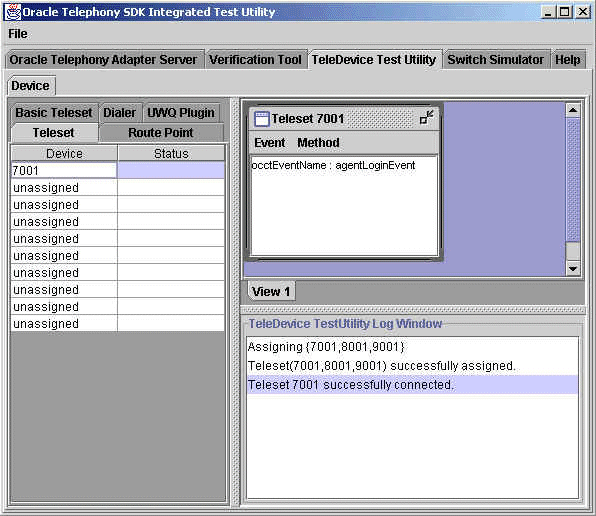Open the Event menu in Teleset 7001
The image size is (596, 516).
coord(269,143)
